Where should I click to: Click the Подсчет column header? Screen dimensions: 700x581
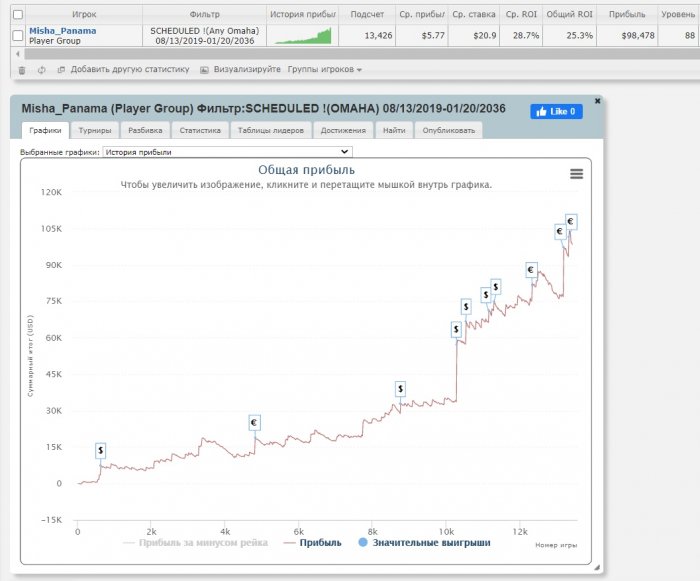click(367, 14)
